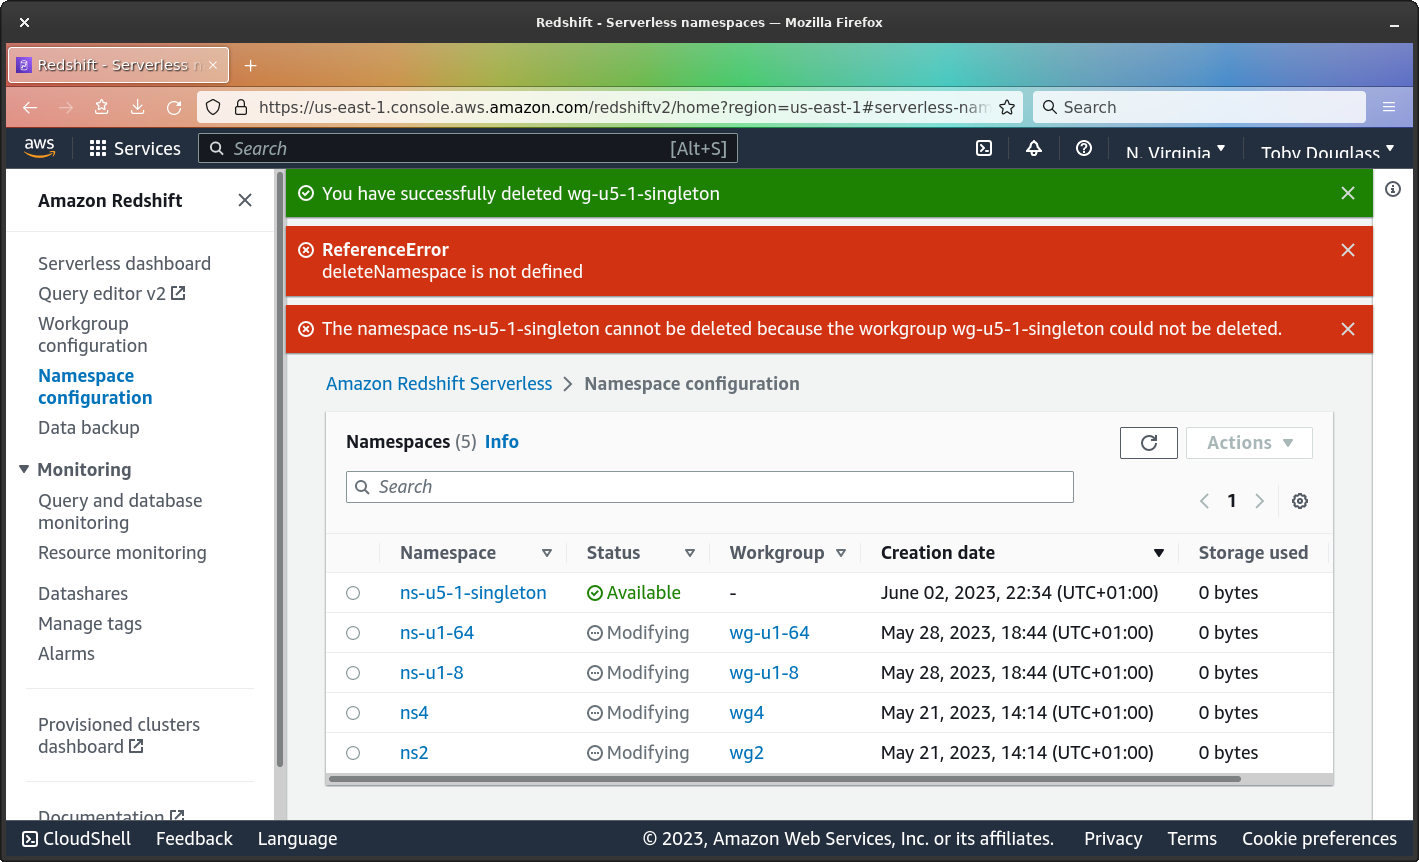Select radio for ns-u1-8

tap(353, 673)
